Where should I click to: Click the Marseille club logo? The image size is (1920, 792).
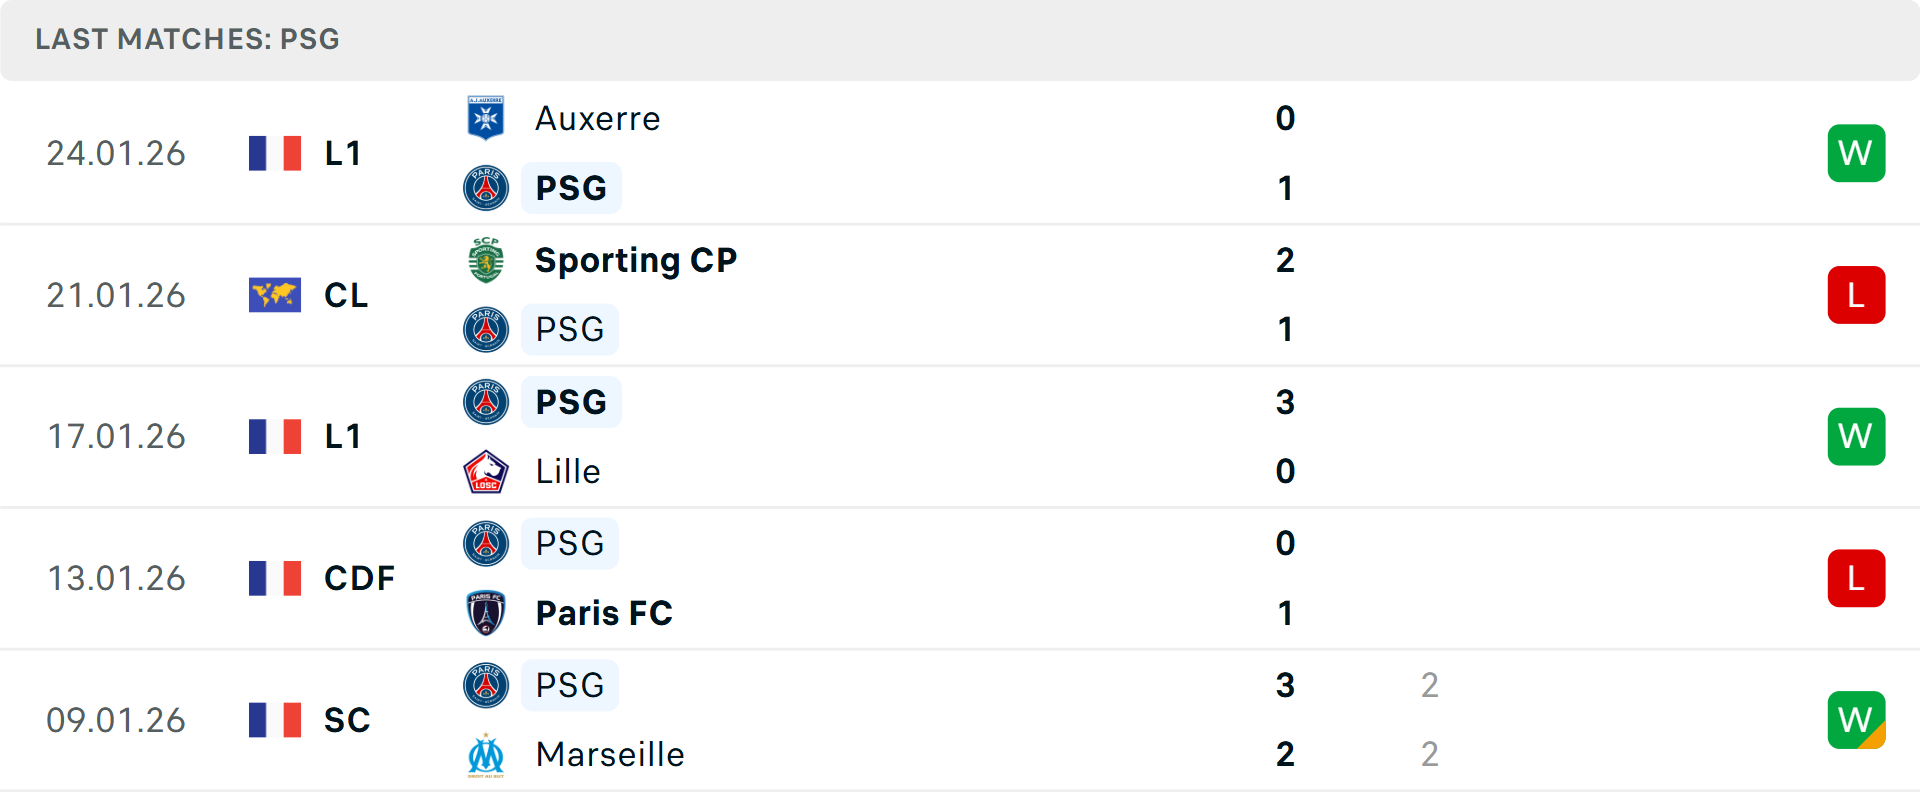486,755
